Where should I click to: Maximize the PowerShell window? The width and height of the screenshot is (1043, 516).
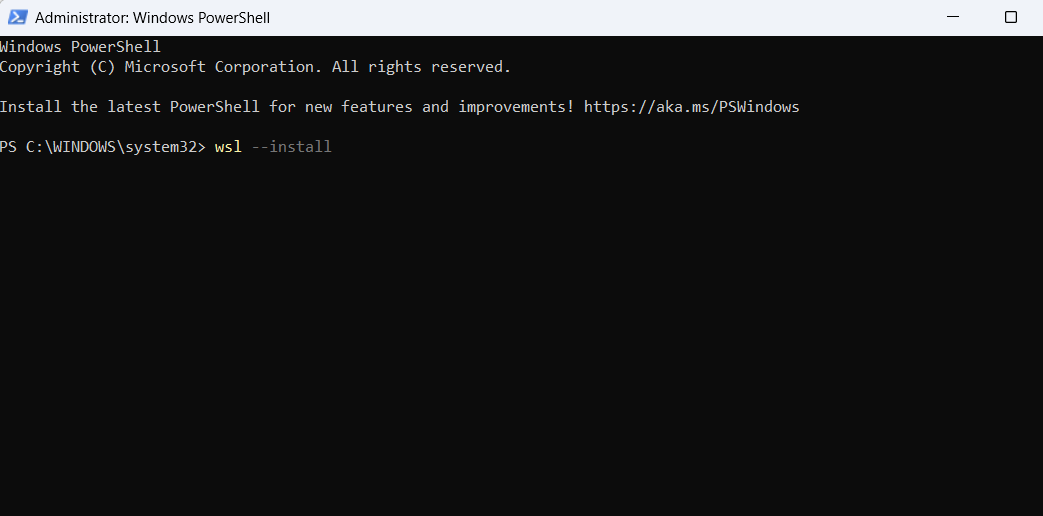point(1010,17)
